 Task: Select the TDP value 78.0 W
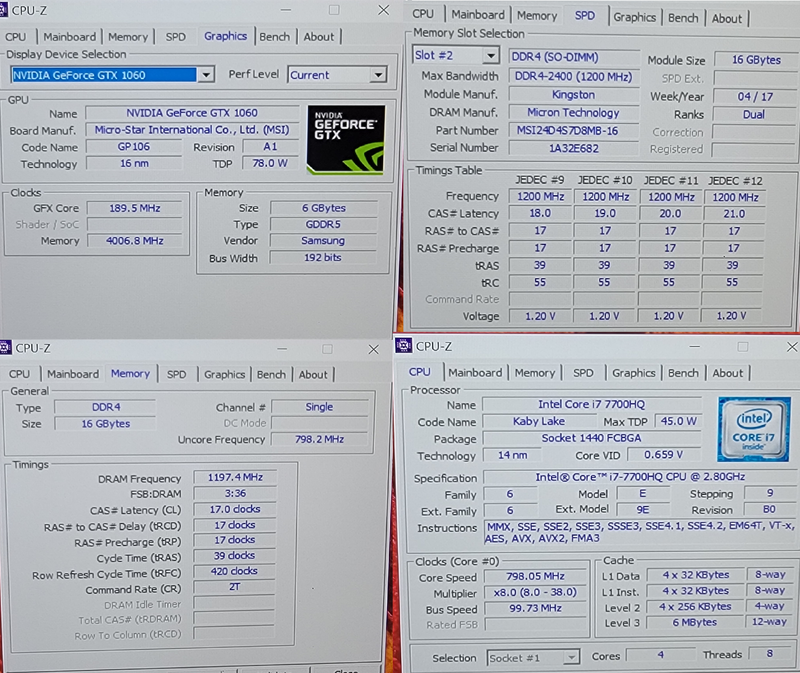270,163
